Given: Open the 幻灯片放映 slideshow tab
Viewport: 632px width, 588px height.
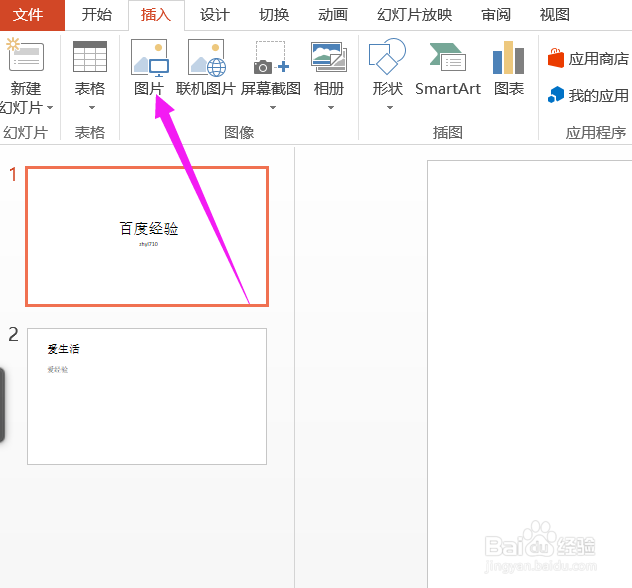Looking at the screenshot, I should pyautogui.click(x=414, y=15).
